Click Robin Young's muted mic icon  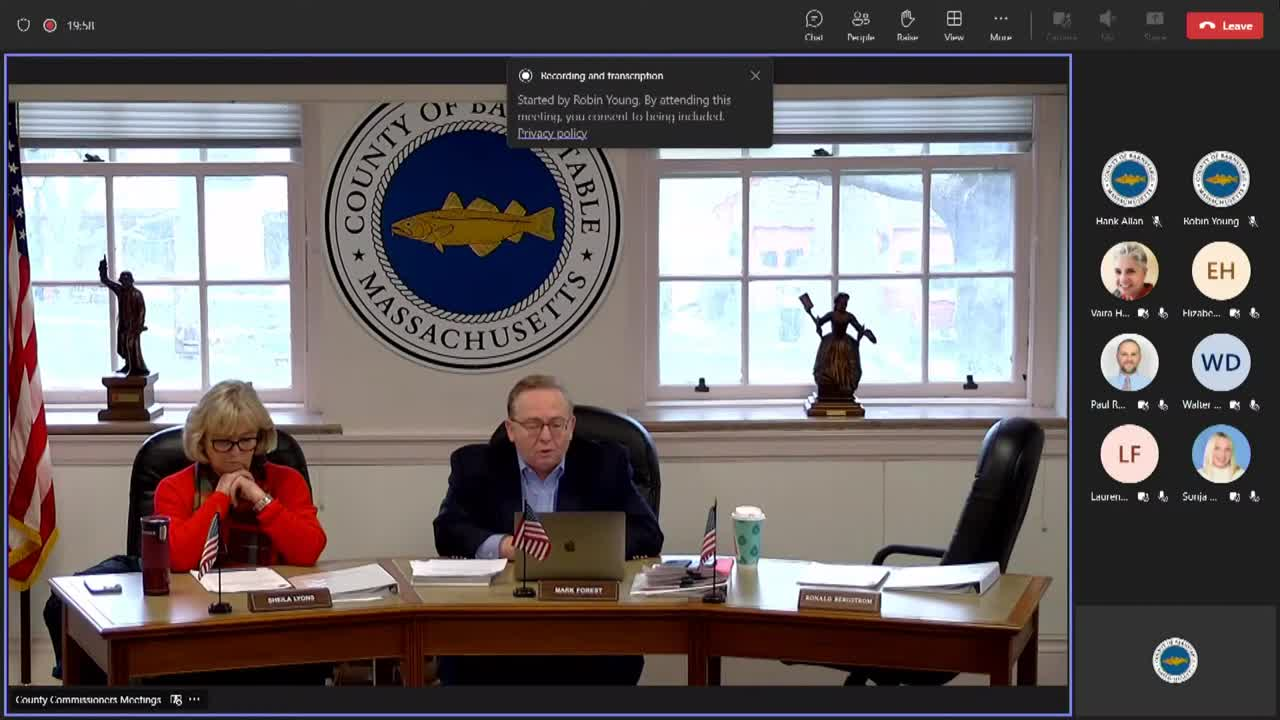1253,221
